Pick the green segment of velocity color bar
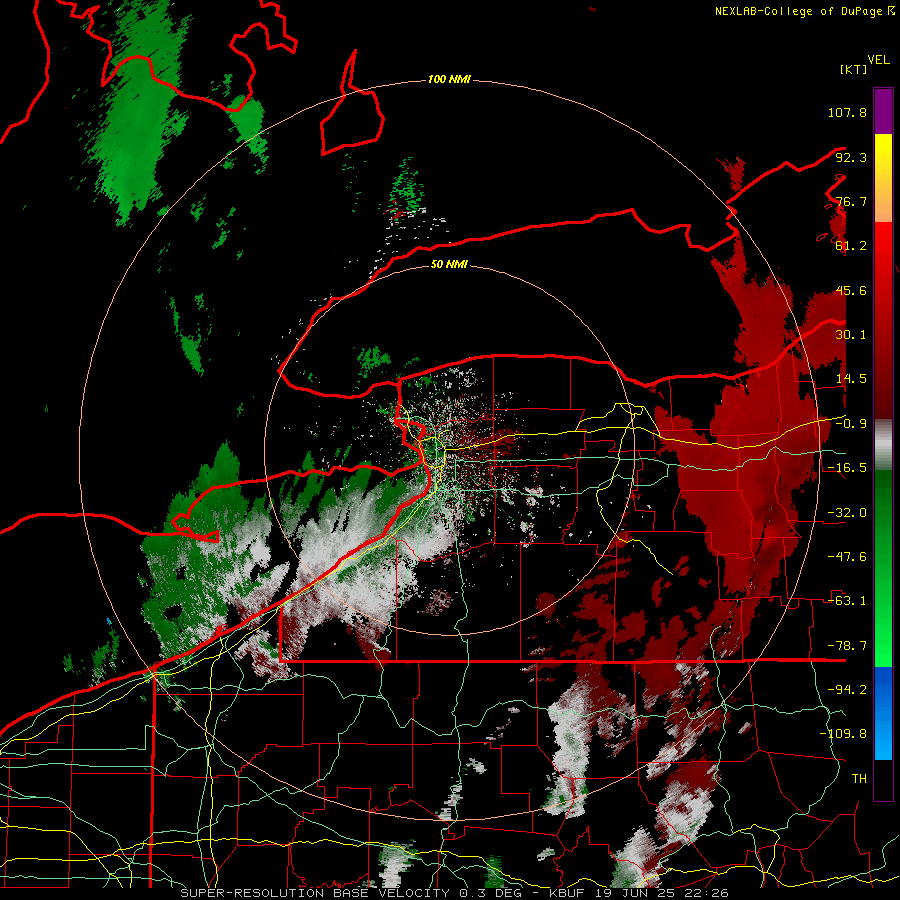This screenshot has width=900, height=900. point(883,568)
